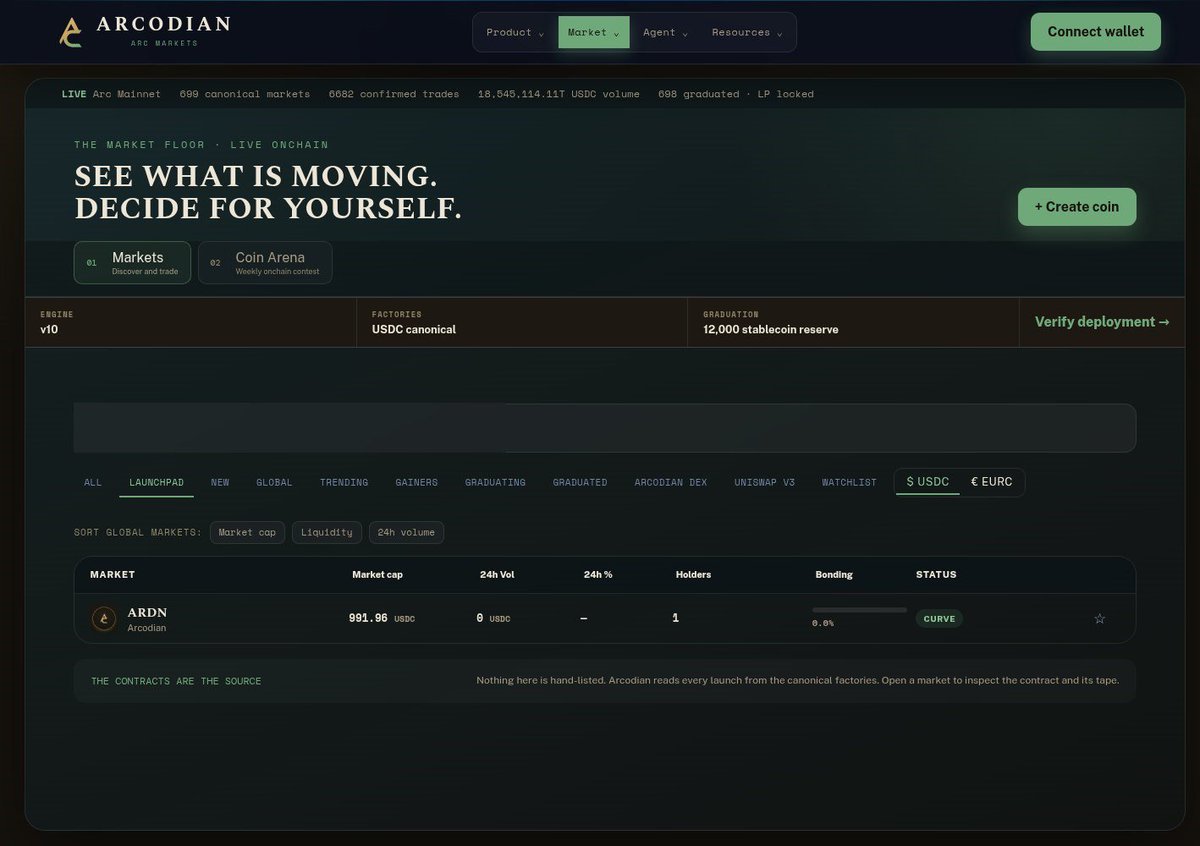Select the GRADUATING filter tab
1200x846 pixels.
tap(495, 482)
